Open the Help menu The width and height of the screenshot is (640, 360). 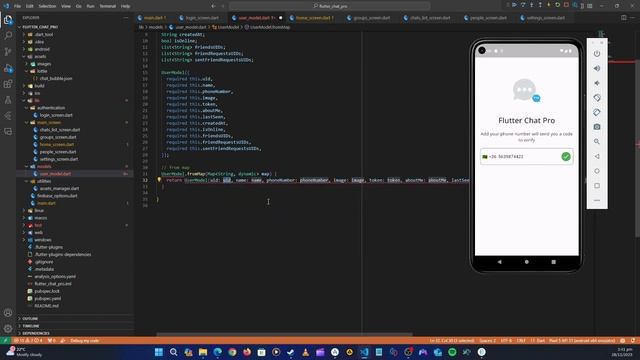pyautogui.click(x=125, y=6)
